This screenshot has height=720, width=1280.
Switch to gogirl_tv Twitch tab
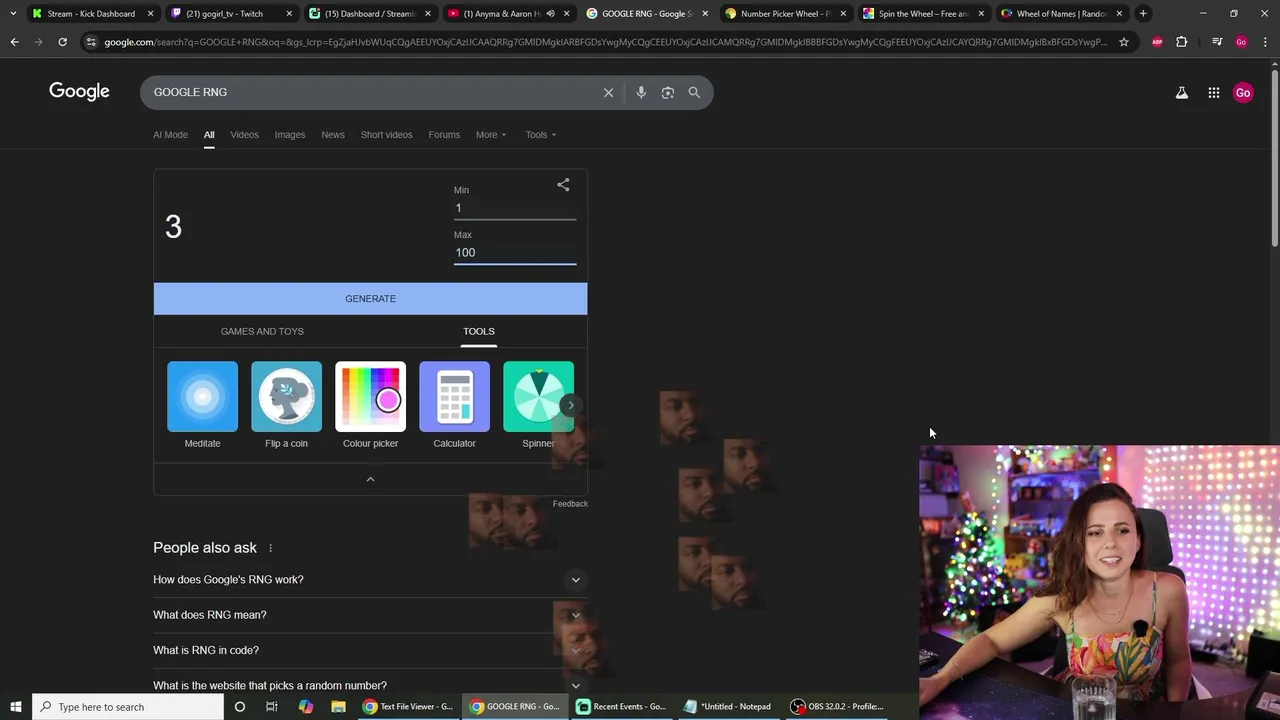(x=229, y=13)
